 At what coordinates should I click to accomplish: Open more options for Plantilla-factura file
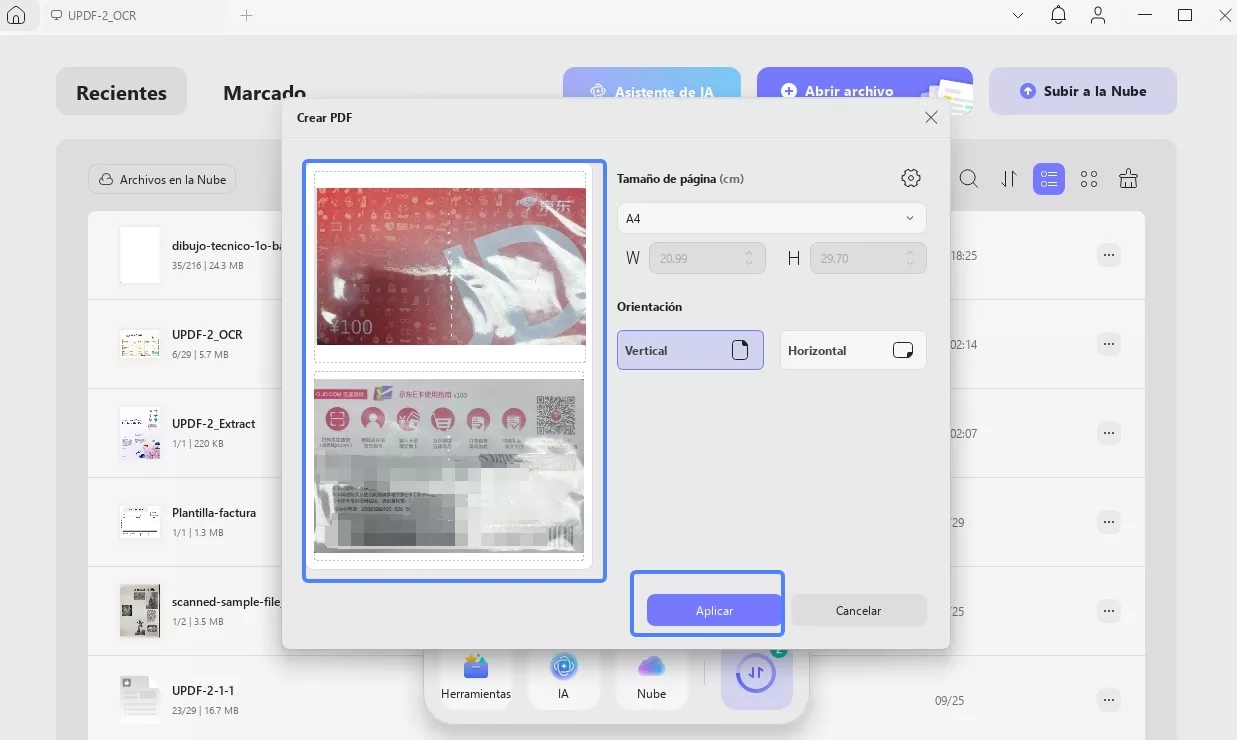pos(1108,522)
